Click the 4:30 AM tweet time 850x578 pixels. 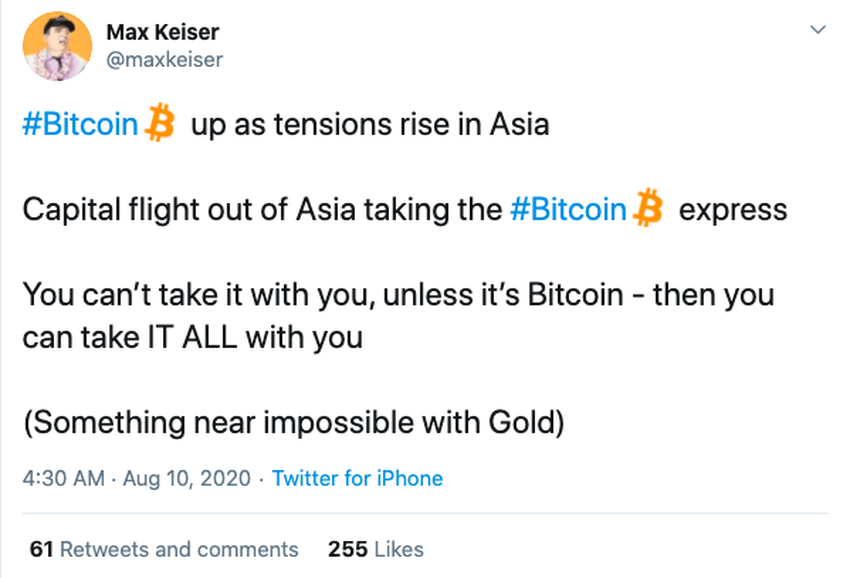63,478
